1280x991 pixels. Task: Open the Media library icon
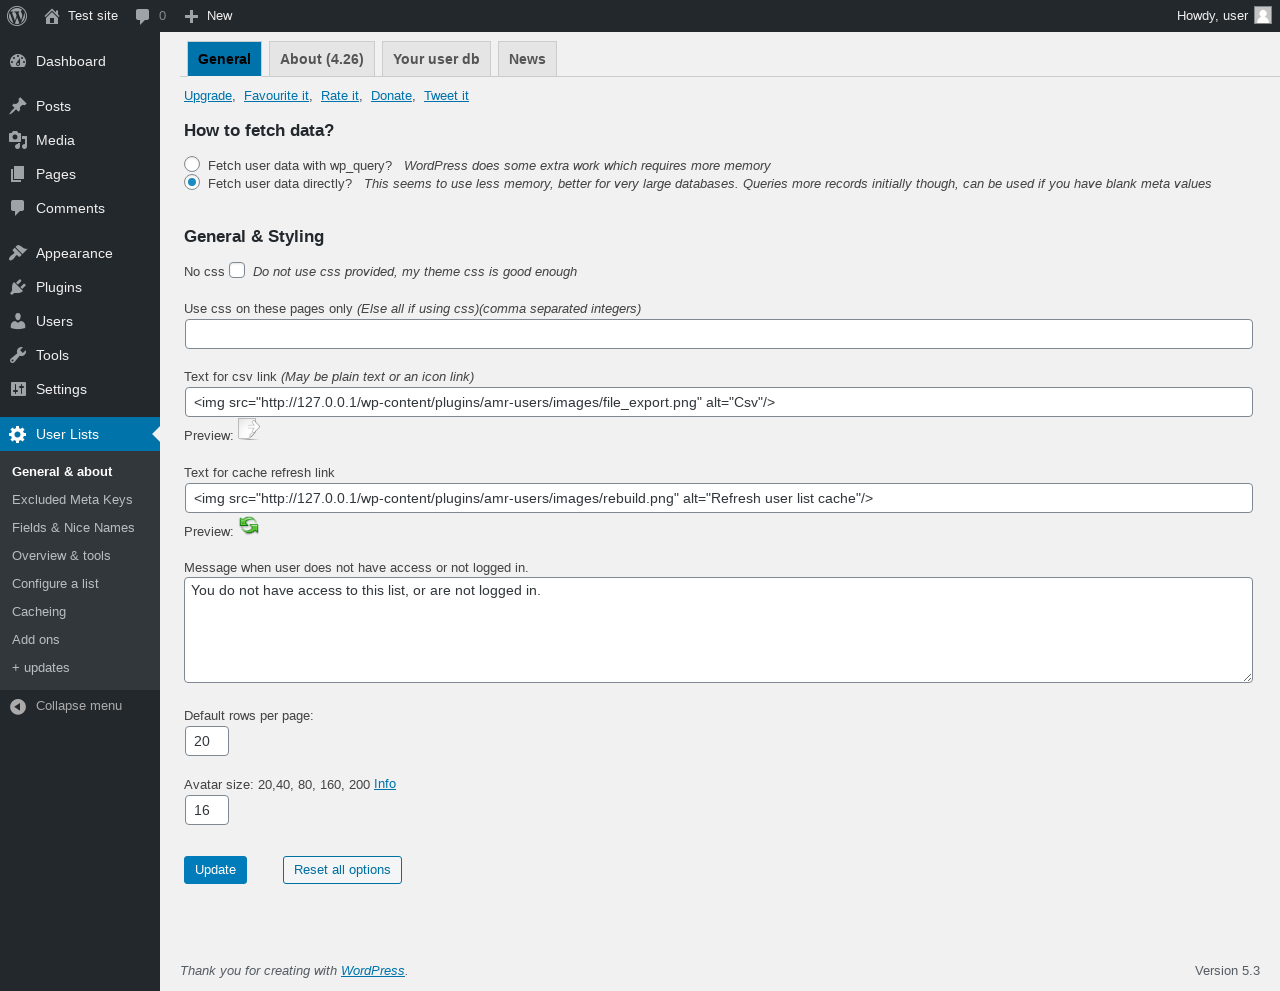(18, 140)
